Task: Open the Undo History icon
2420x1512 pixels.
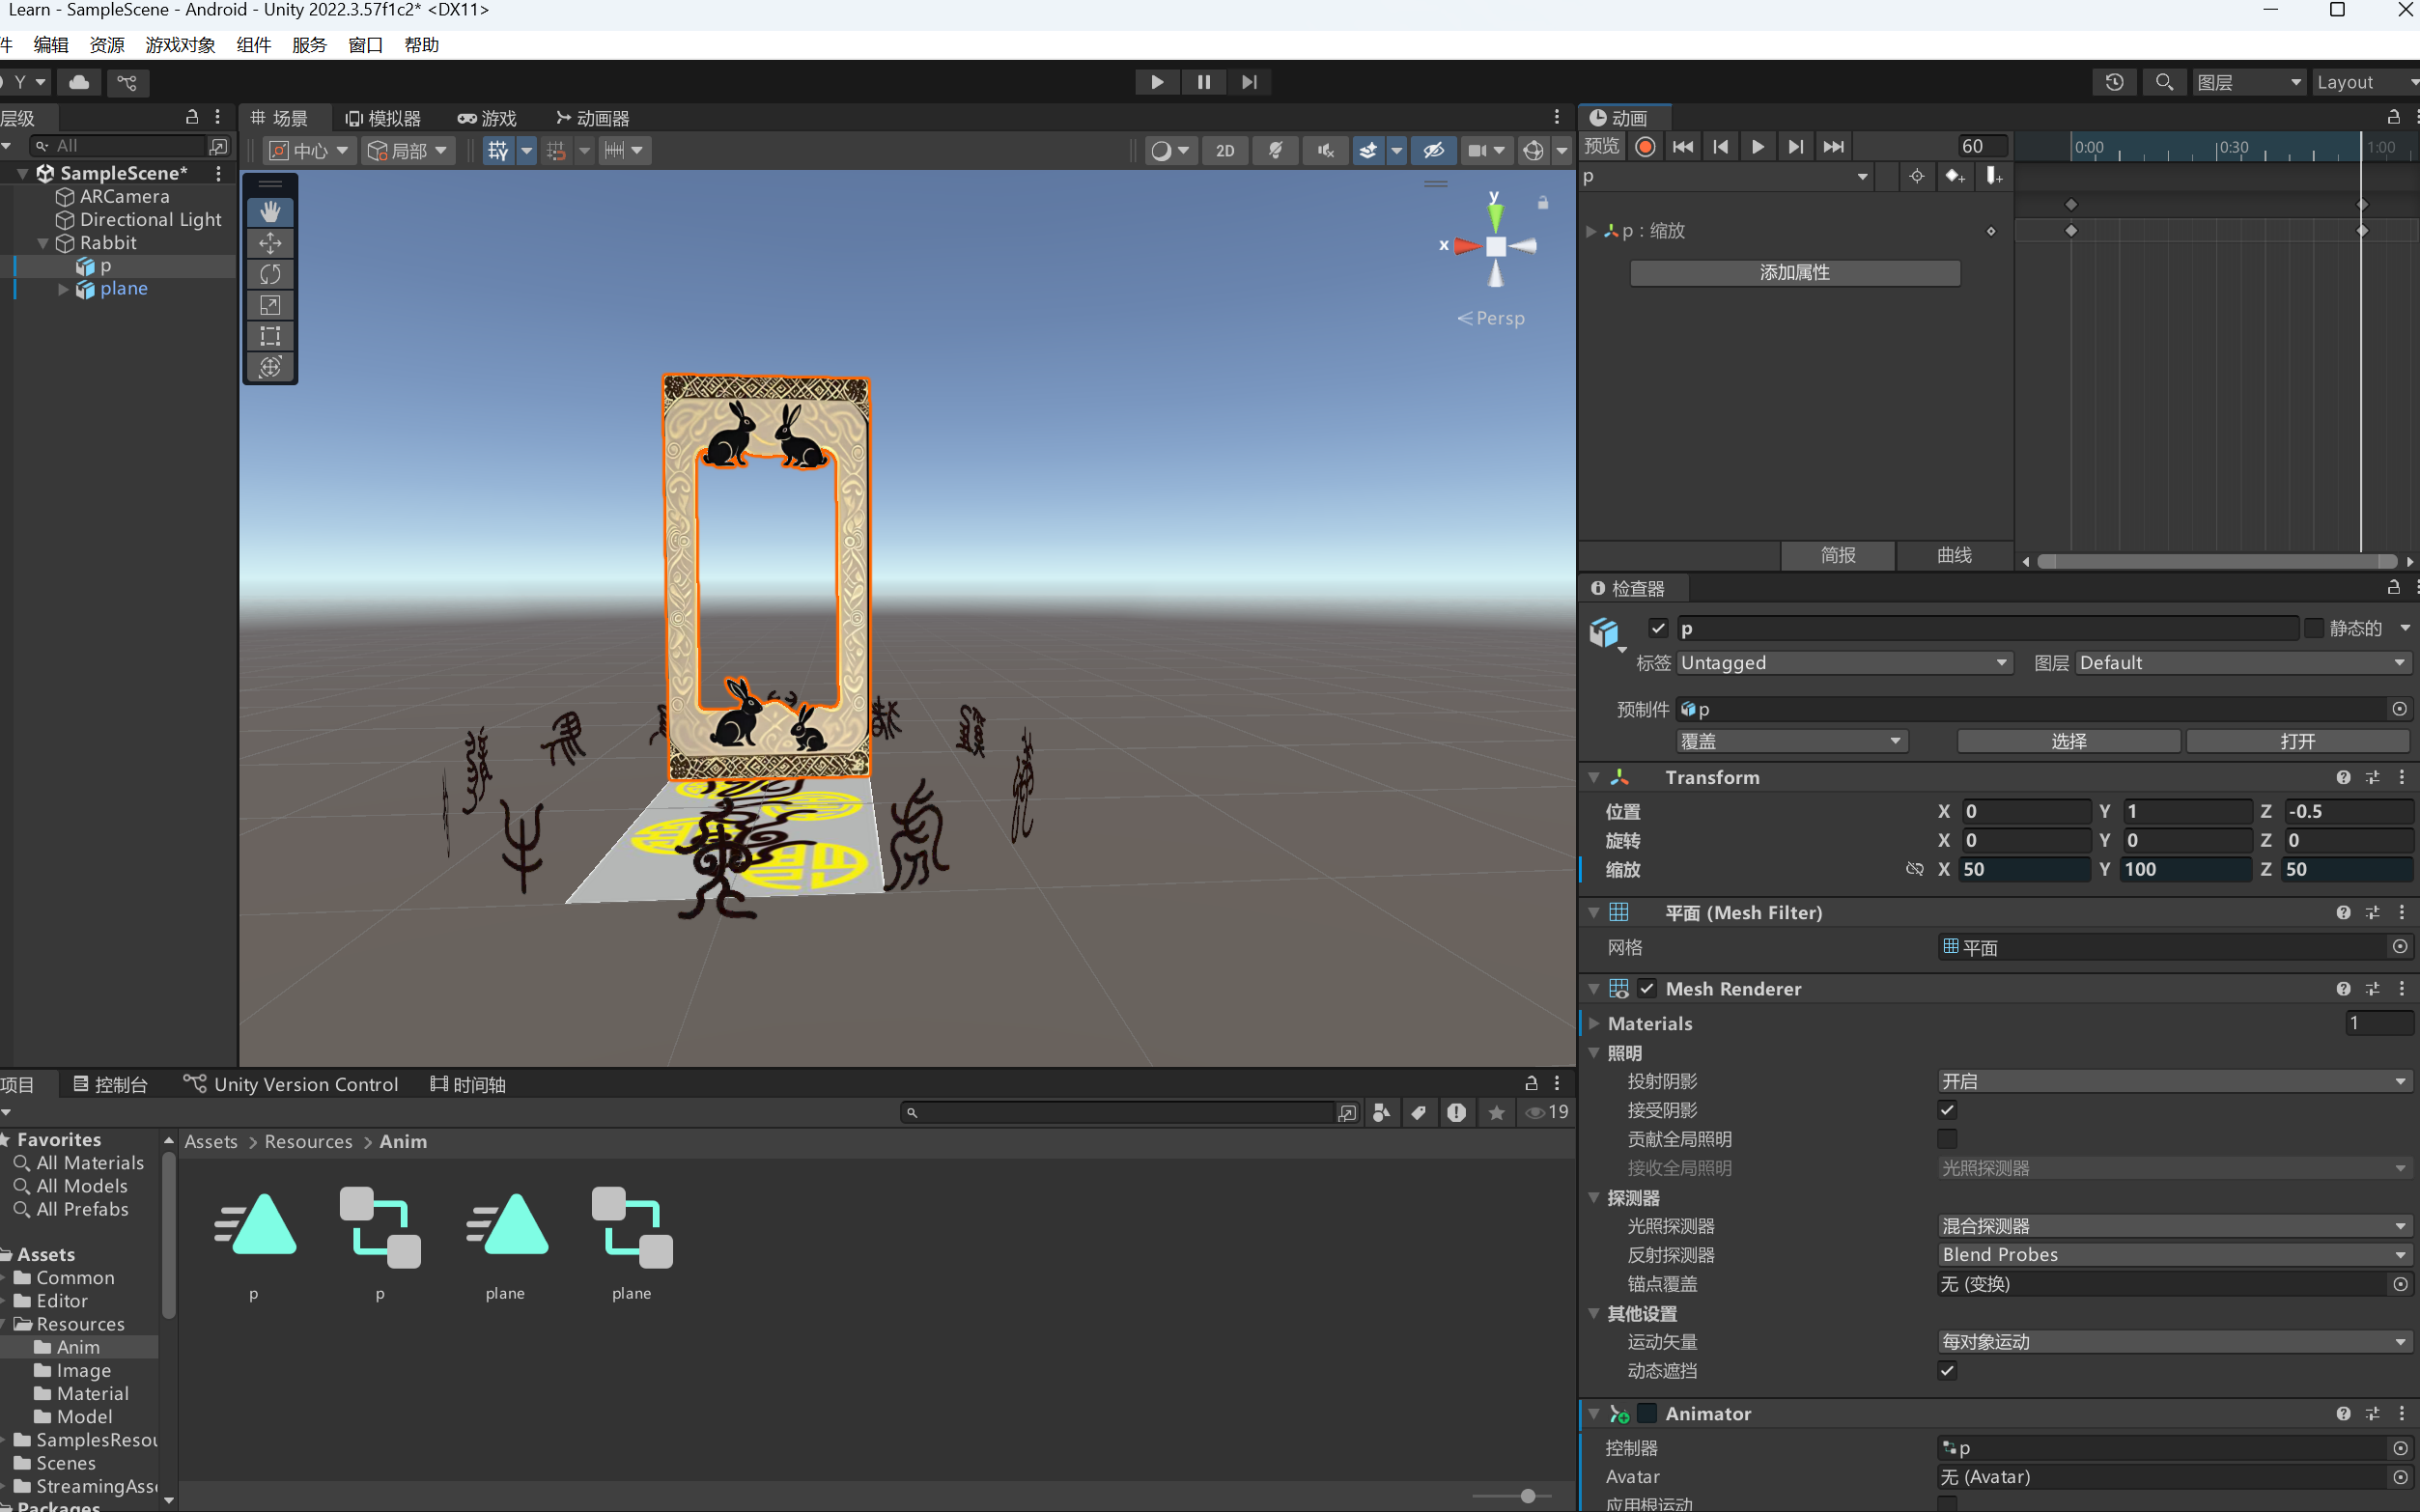Action: (x=2114, y=82)
